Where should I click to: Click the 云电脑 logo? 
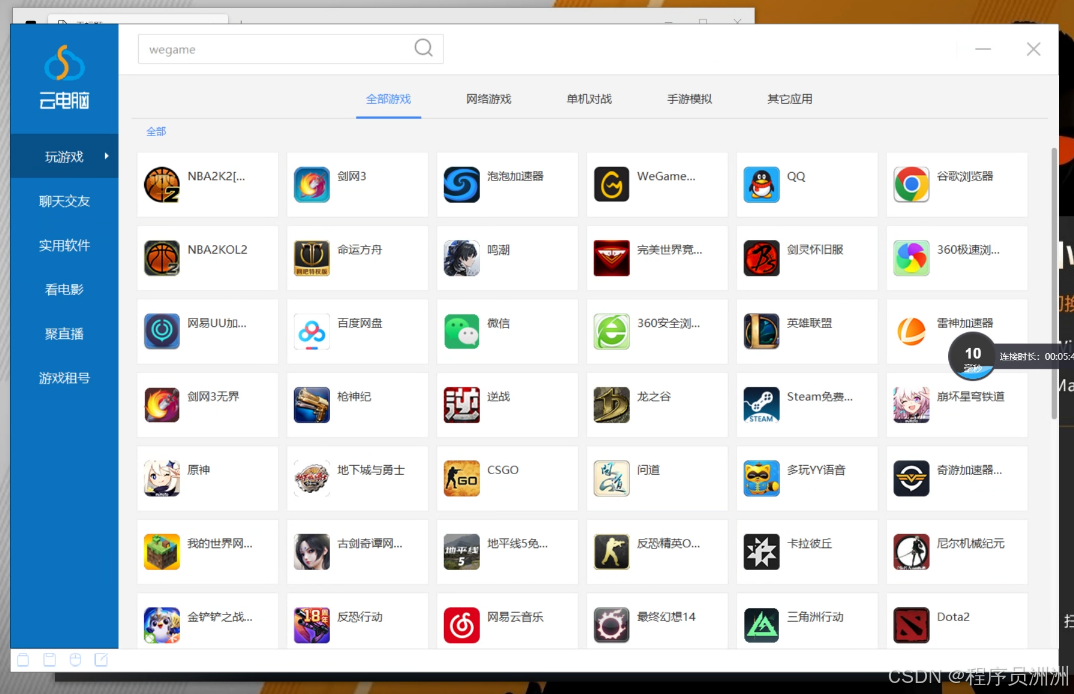(x=64, y=77)
